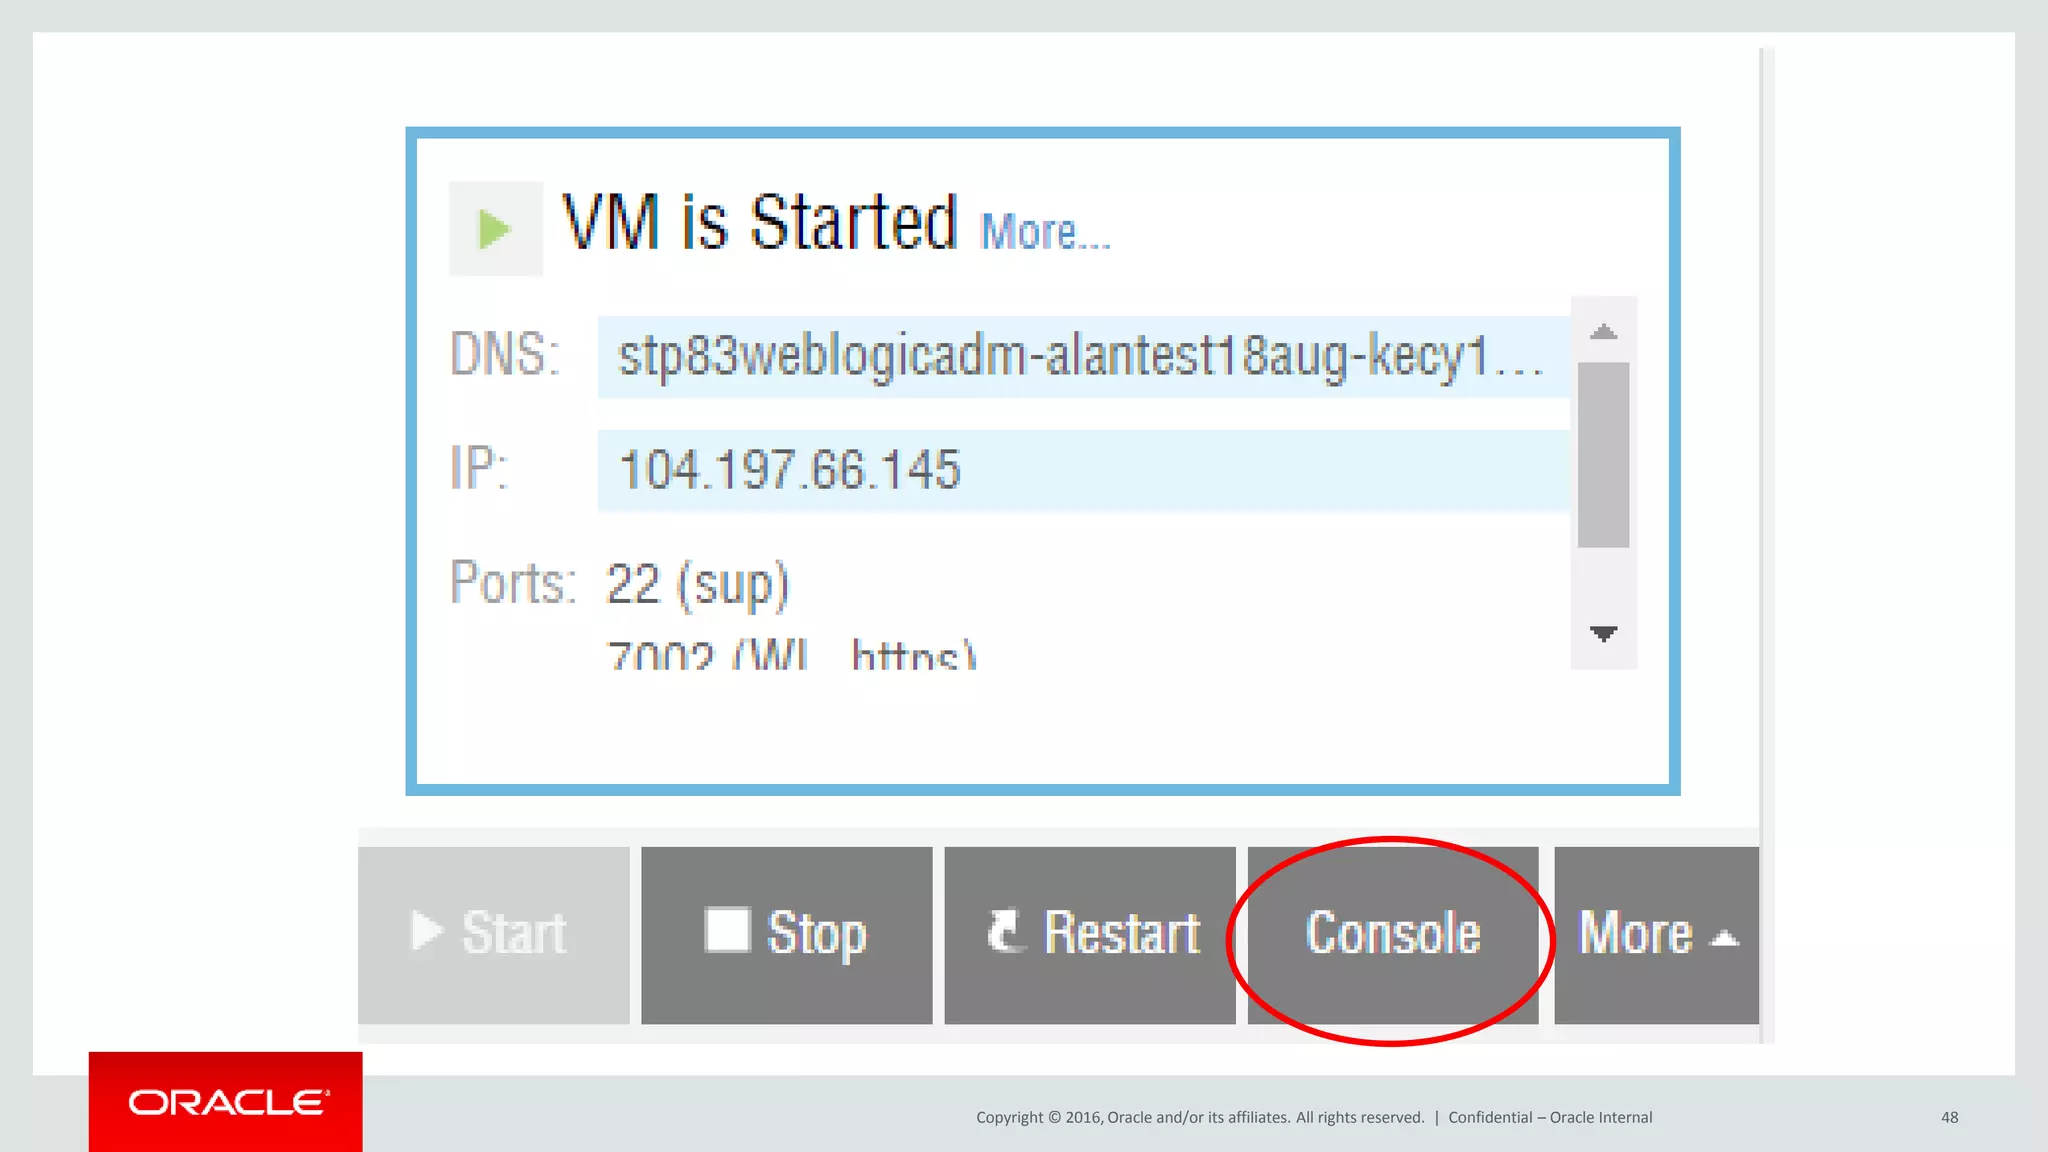Expand the More menu using its caret arrow
2048x1152 pixels.
[1725, 939]
